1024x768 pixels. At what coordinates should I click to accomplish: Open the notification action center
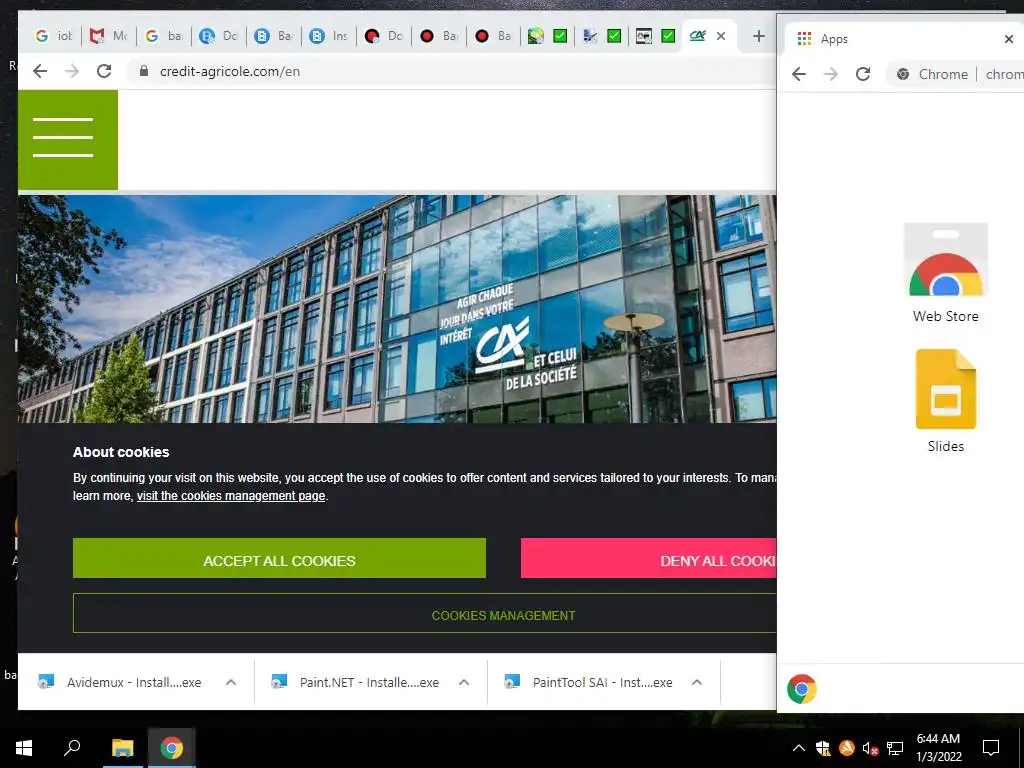click(991, 748)
